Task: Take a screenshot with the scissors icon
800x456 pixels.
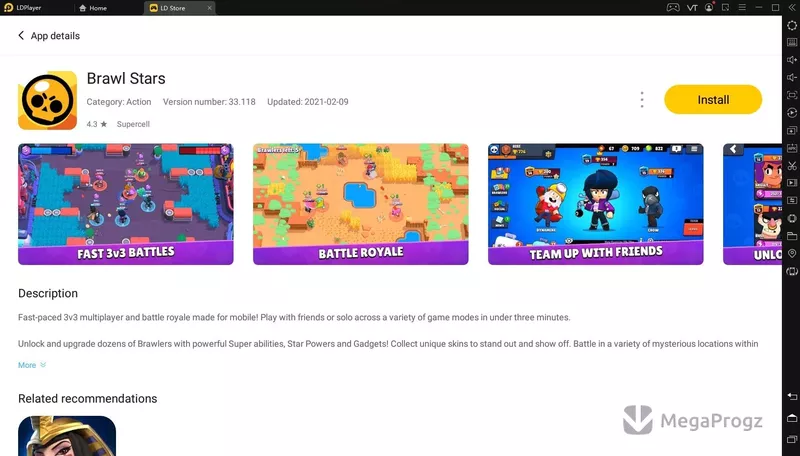Action: [x=792, y=166]
